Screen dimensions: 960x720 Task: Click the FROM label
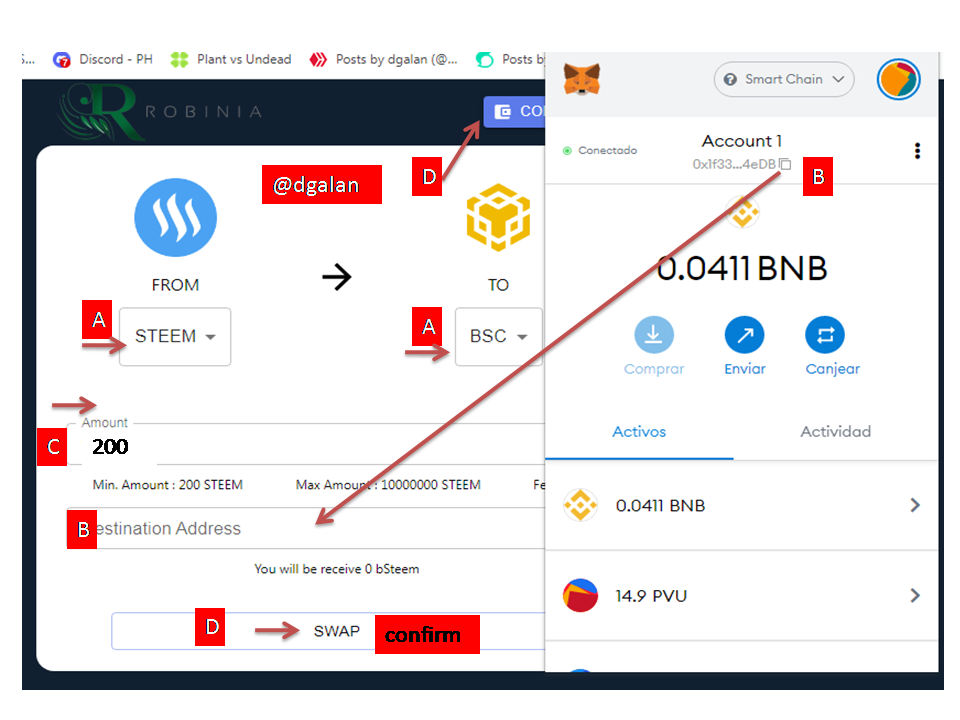(175, 285)
